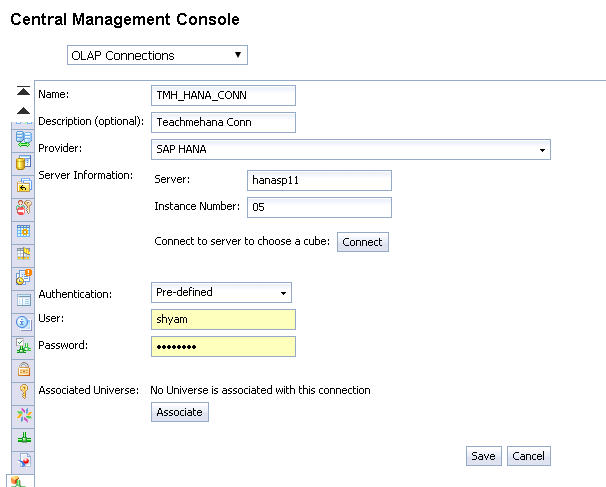The width and height of the screenshot is (606, 487).
Task: Open the yellow cylinder database sidebar icon
Action: (24, 163)
